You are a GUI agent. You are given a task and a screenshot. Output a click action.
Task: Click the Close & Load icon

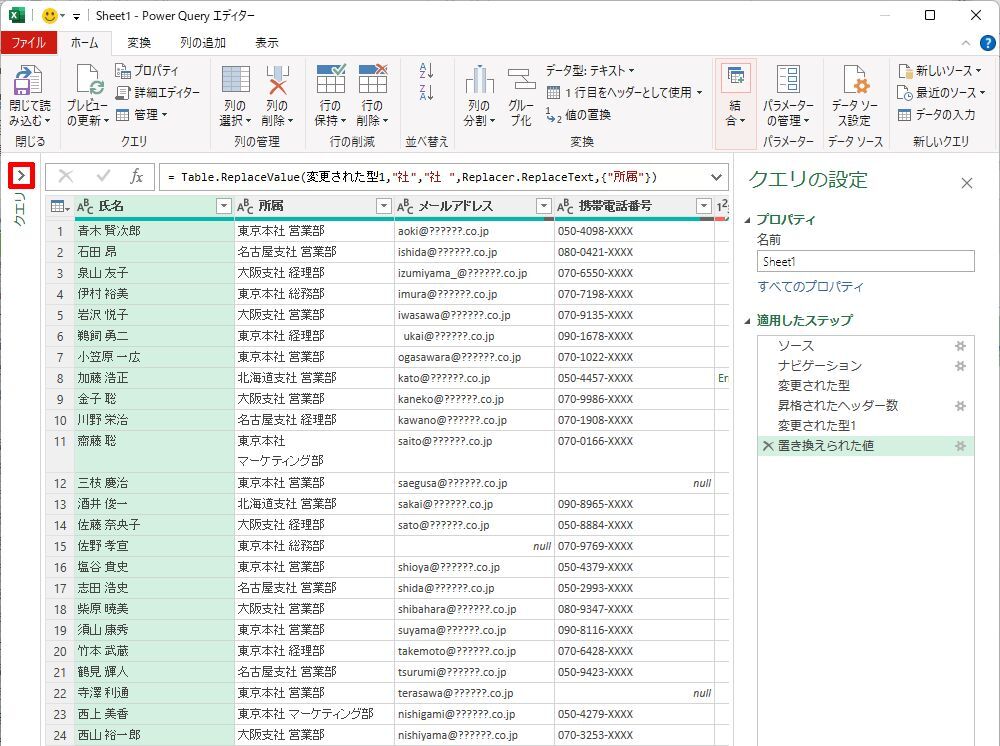tap(29, 80)
